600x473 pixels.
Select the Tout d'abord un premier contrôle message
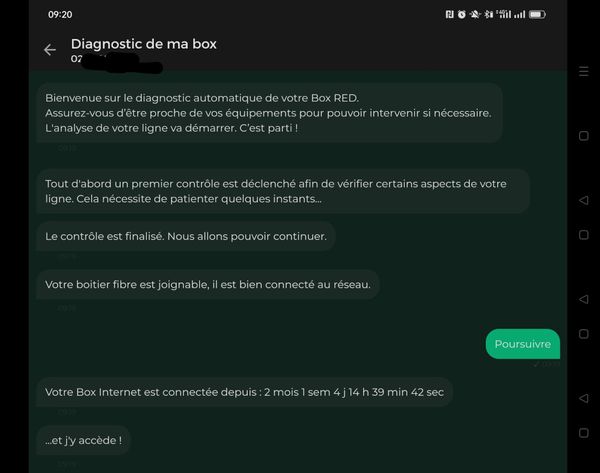coord(282,191)
